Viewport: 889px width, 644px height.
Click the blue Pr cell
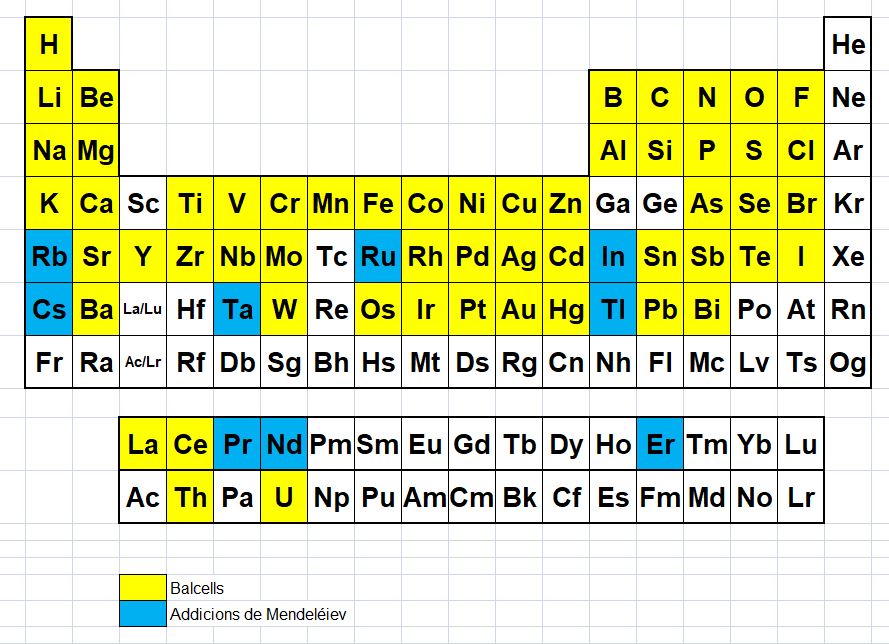click(x=237, y=444)
